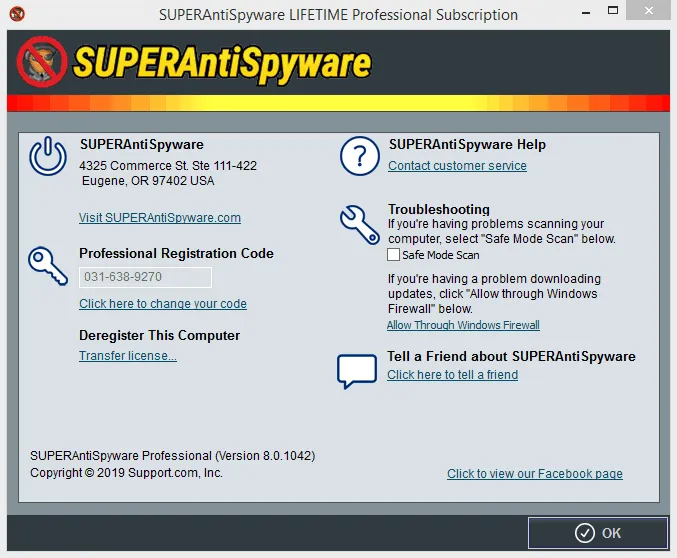
Task: Click the LIFETIME Professional Subscription window title
Action: (338, 15)
